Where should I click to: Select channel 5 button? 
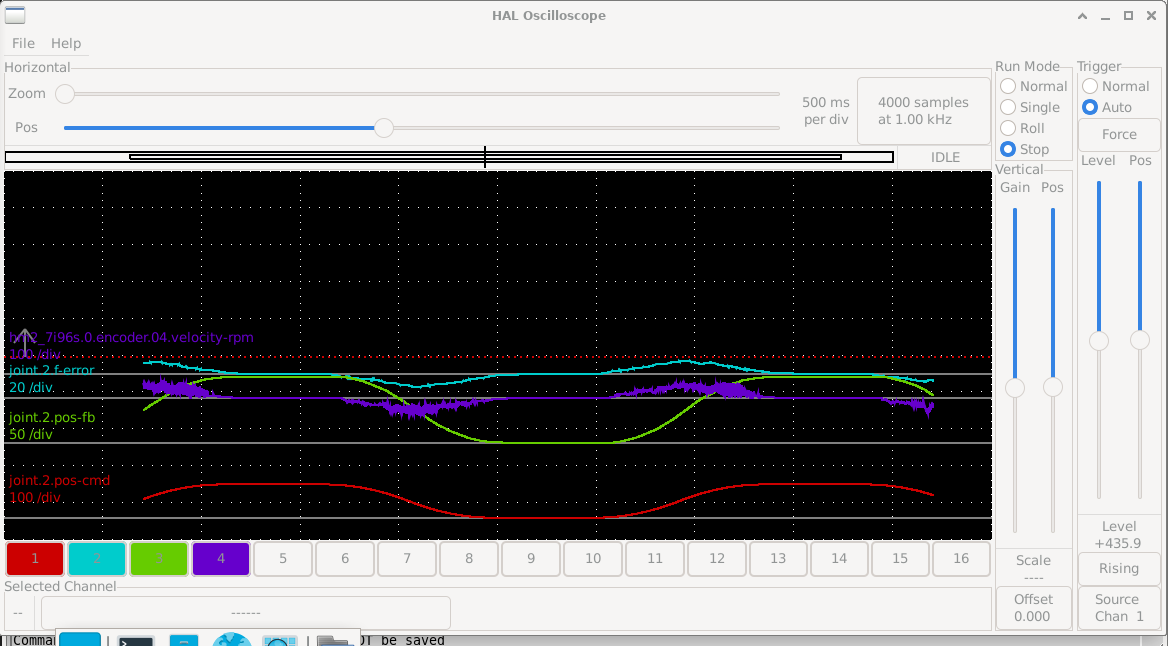(x=283, y=558)
